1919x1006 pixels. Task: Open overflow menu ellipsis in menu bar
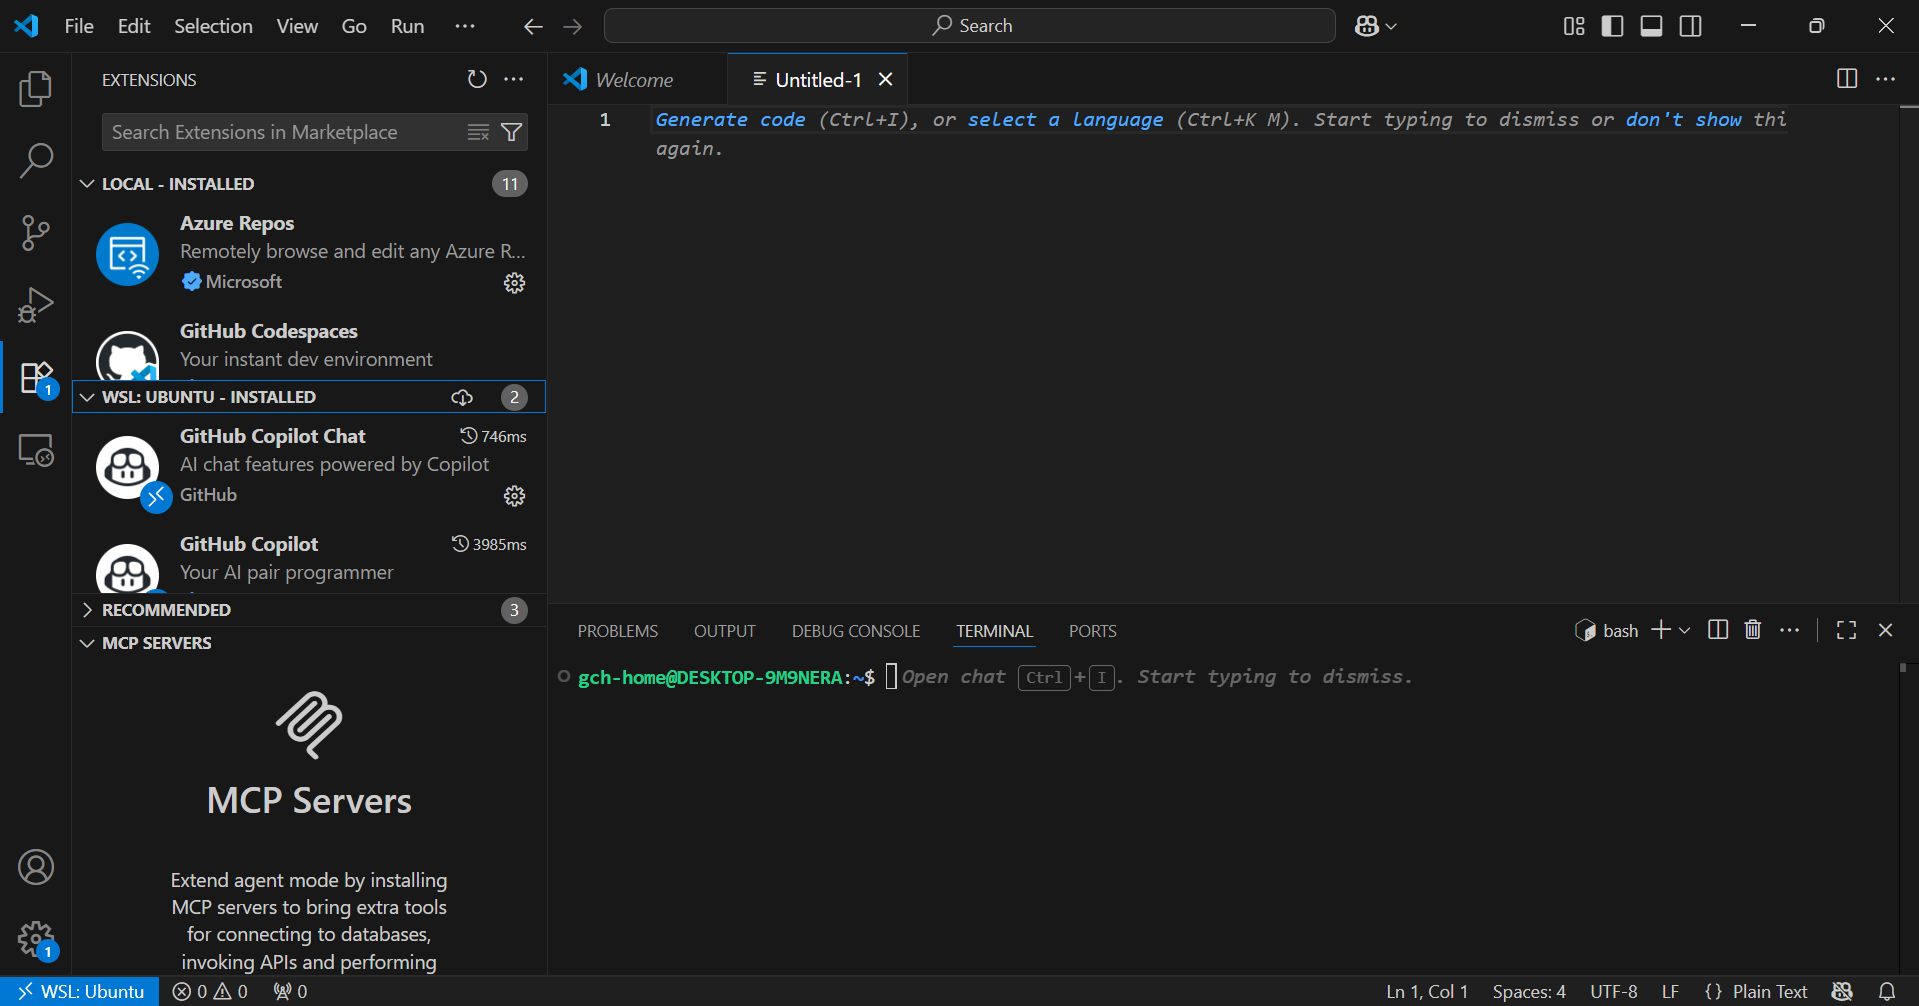tap(465, 26)
